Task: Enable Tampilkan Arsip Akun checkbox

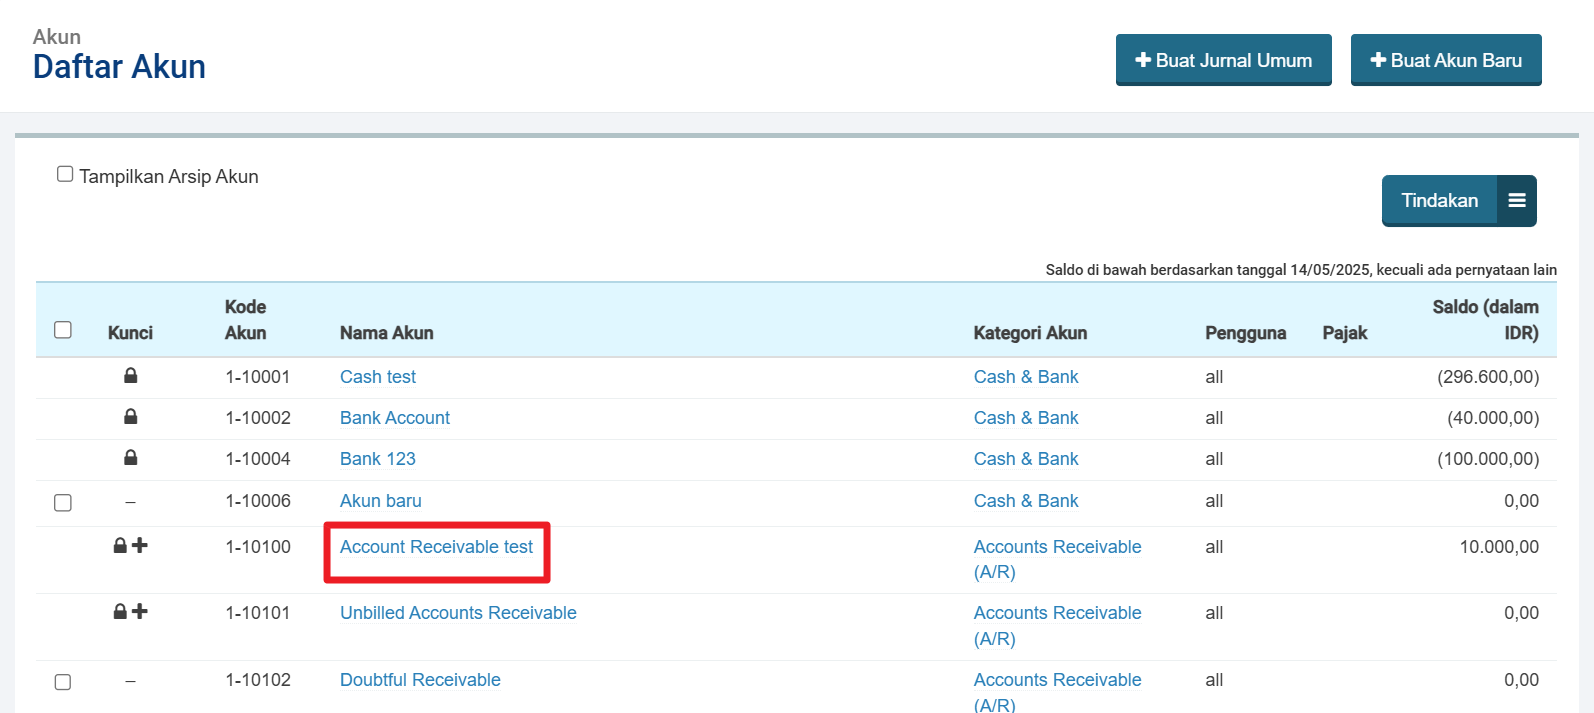Action: (x=65, y=174)
